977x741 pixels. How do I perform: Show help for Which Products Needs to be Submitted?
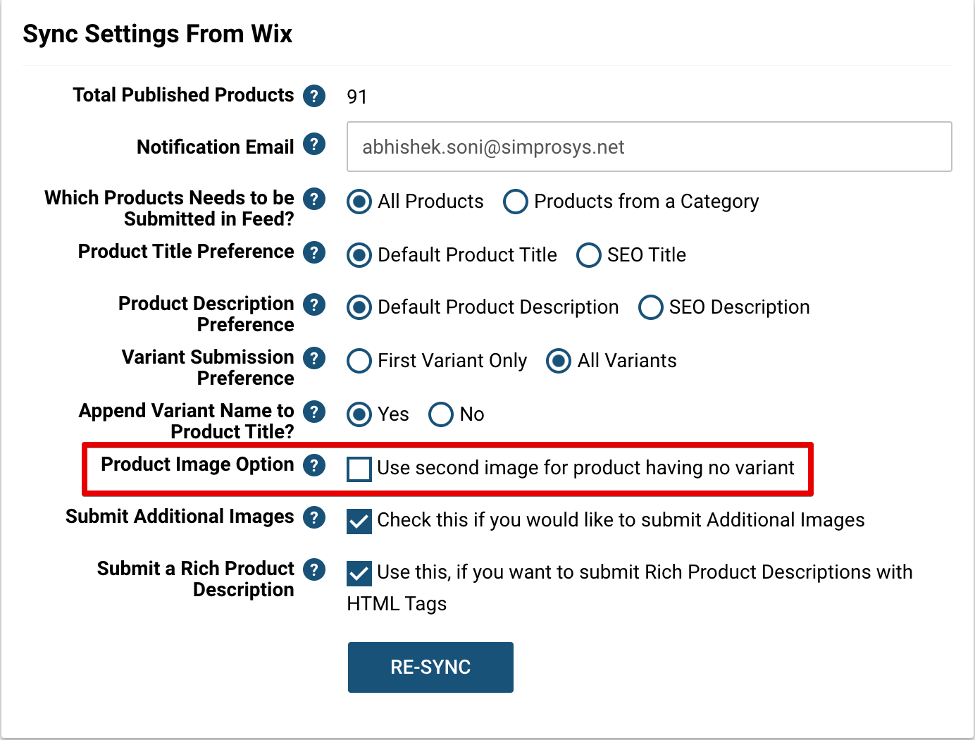(x=314, y=199)
